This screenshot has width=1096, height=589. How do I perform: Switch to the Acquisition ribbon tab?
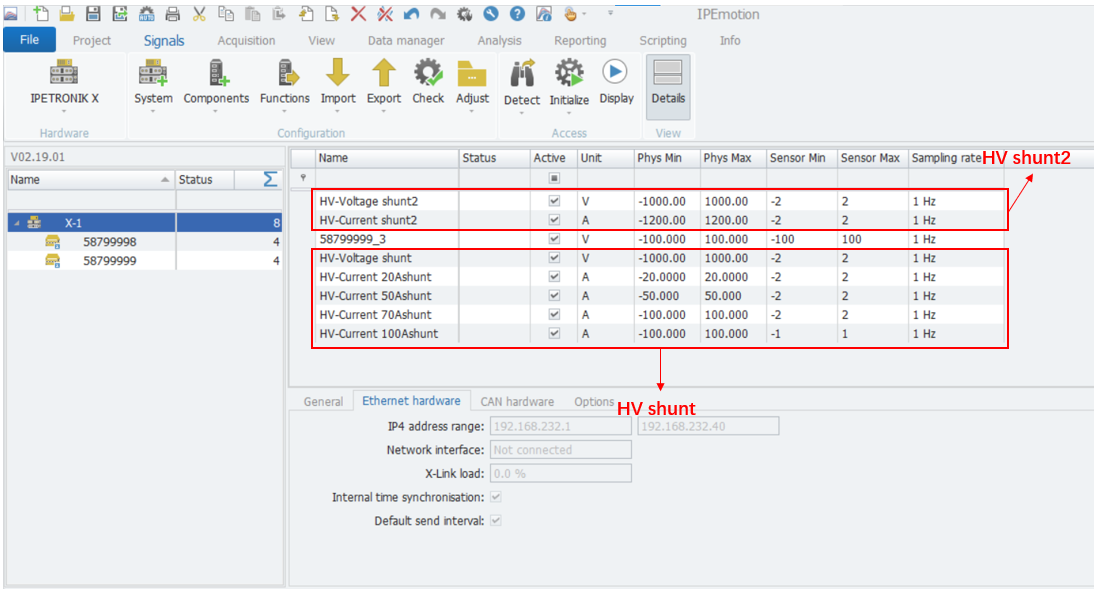(246, 41)
